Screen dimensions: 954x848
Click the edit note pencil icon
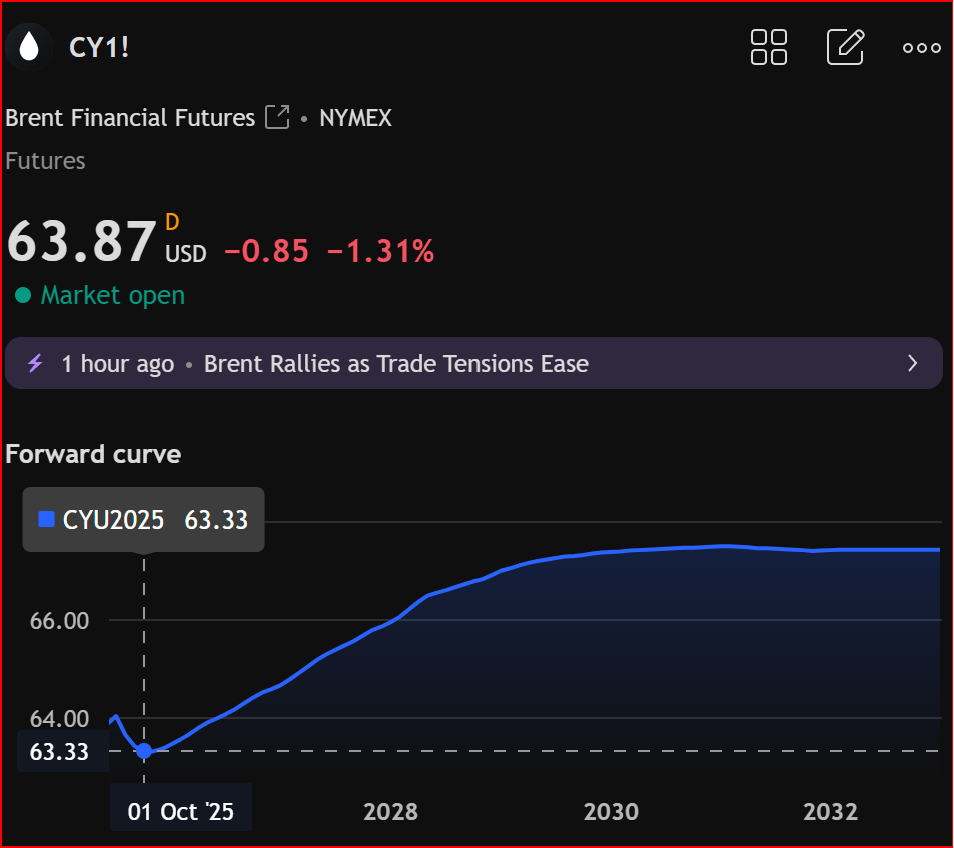(x=845, y=47)
